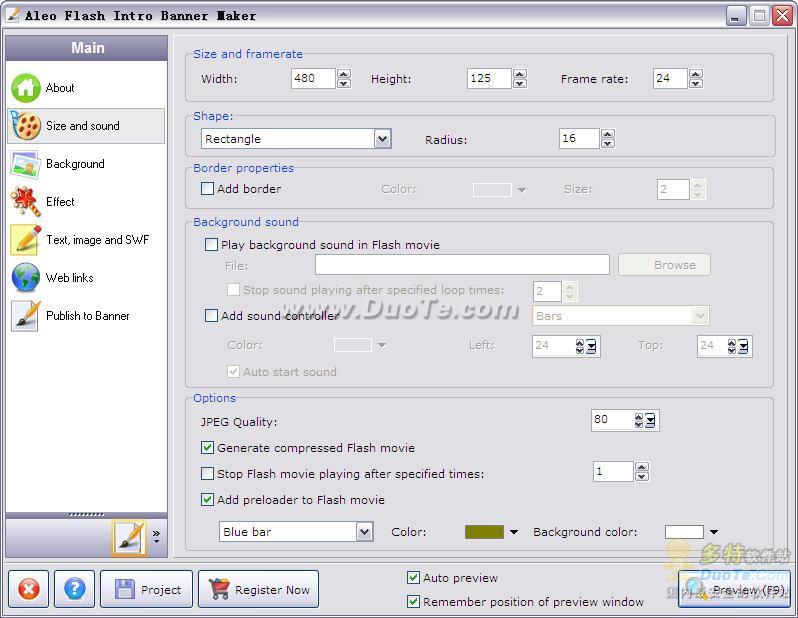The image size is (798, 618).
Task: Click the Main panel header
Action: point(87,48)
